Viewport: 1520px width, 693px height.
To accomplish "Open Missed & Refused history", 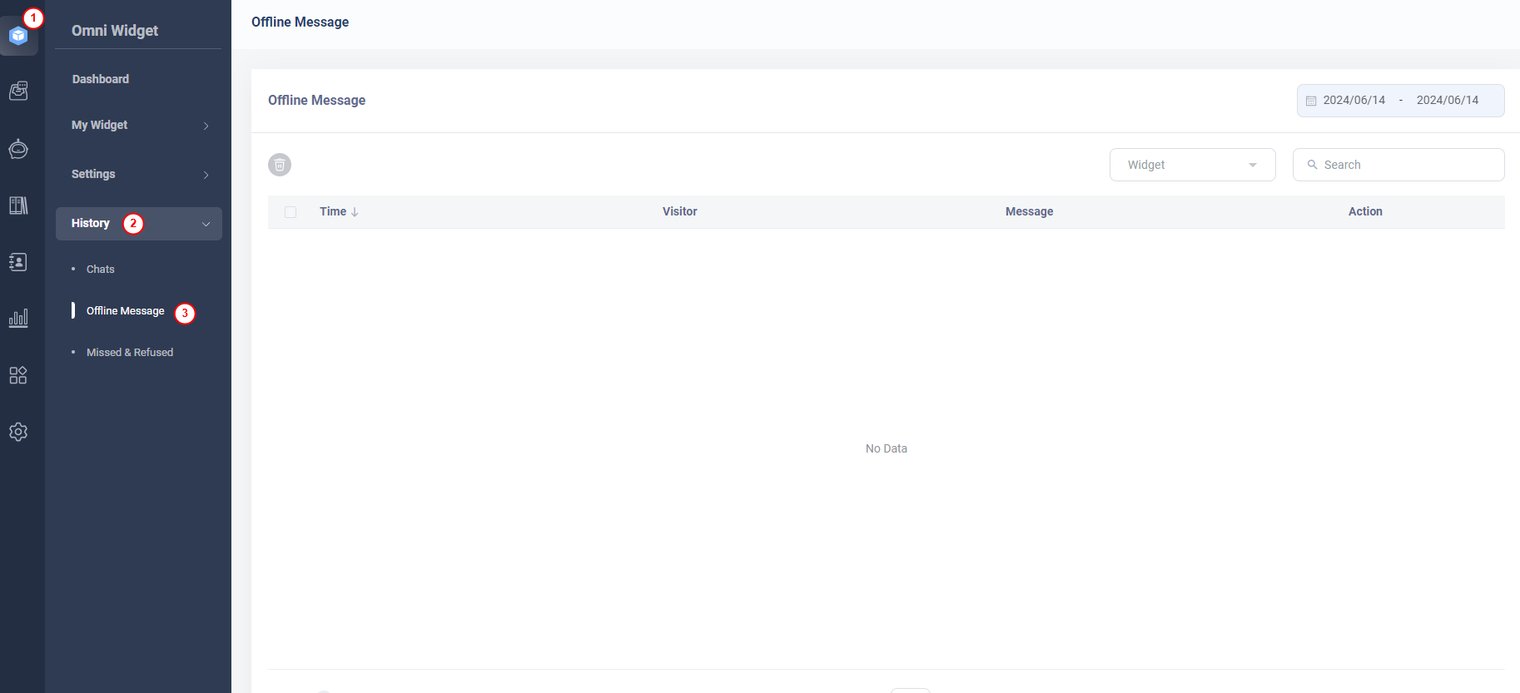I will (130, 352).
